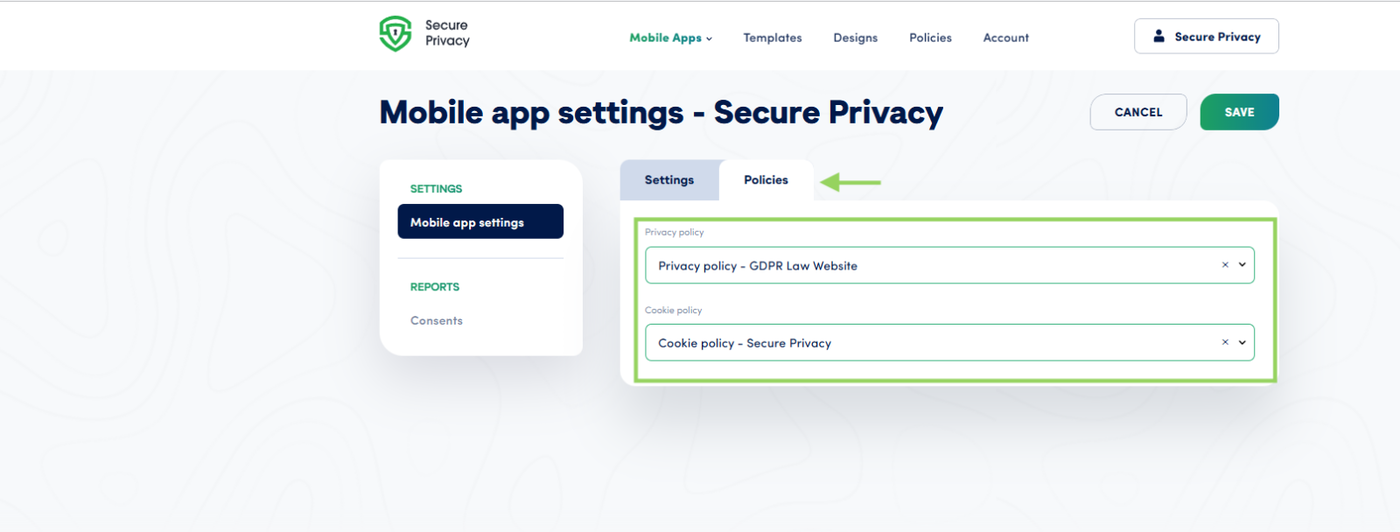The height and width of the screenshot is (532, 1400).
Task: Expand the Cookie policy dropdown chevron
Action: point(1242,342)
